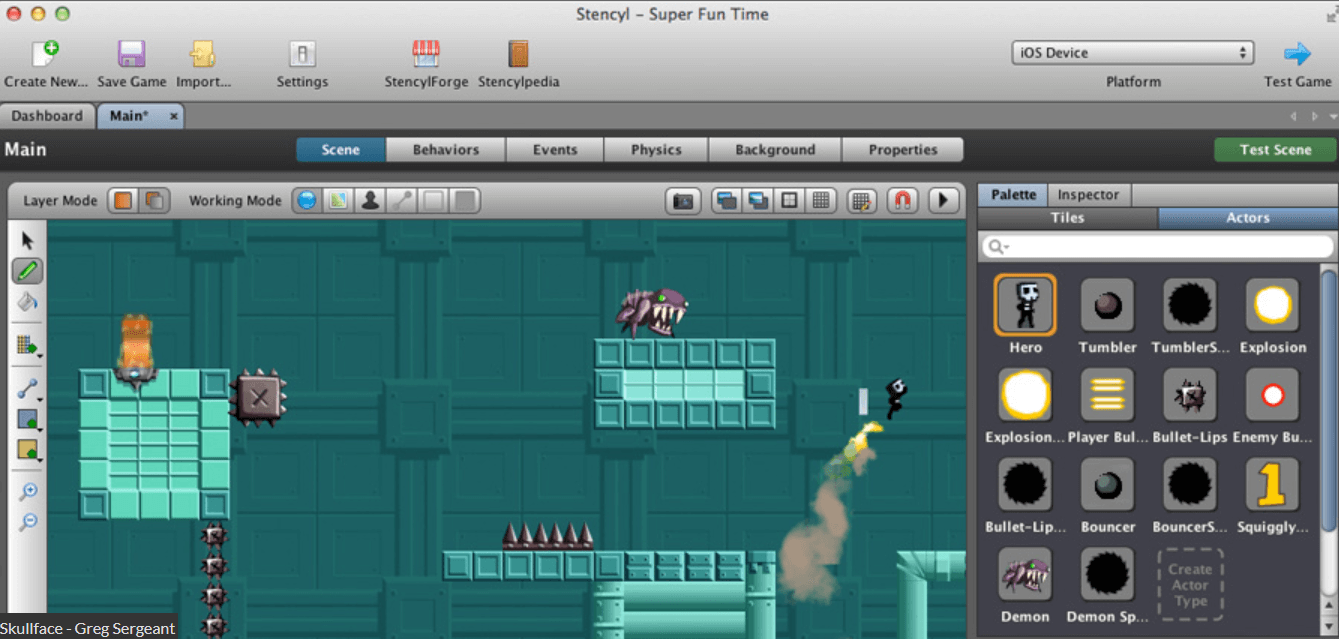The height and width of the screenshot is (639, 1339).
Task: Close the Main tab
Action: (173, 116)
